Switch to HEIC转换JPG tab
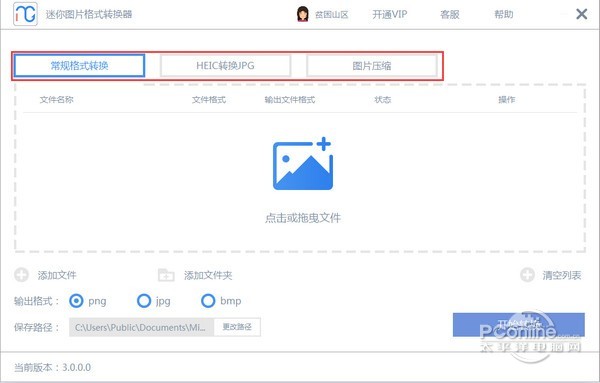 point(225,65)
